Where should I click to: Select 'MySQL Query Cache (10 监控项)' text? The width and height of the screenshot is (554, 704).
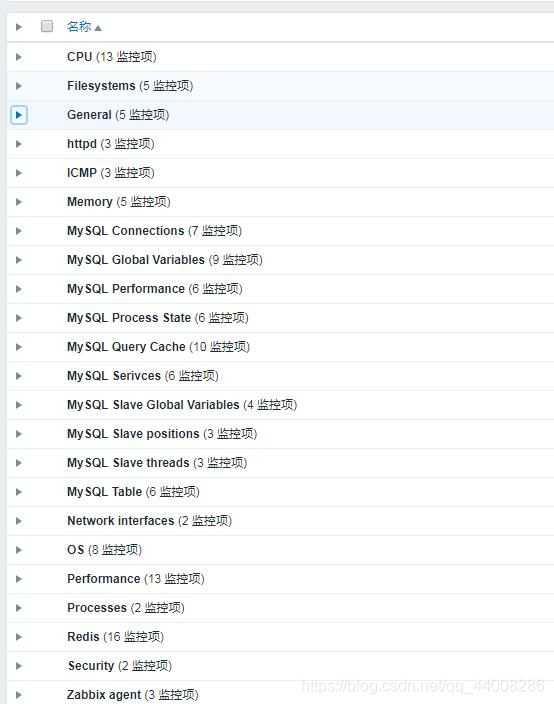(x=158, y=347)
